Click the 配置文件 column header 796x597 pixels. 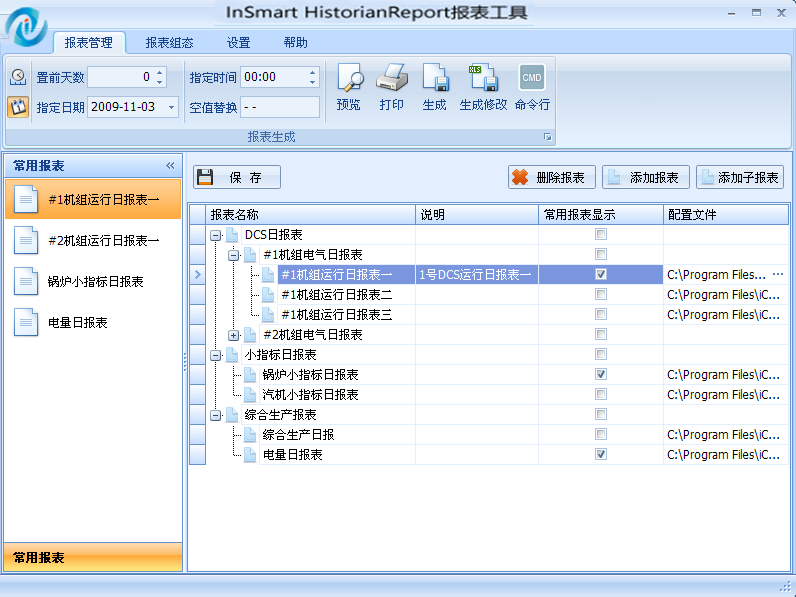(726, 215)
